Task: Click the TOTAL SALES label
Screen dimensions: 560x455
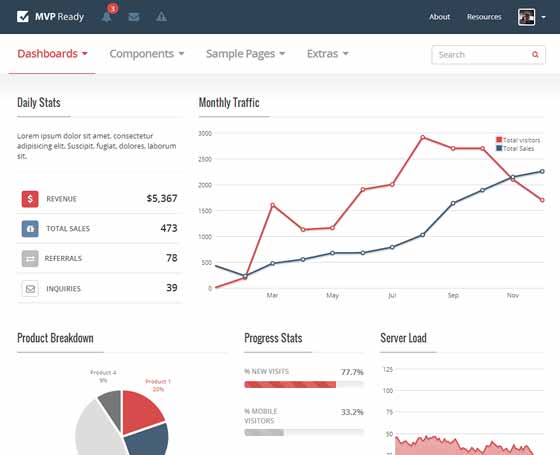Action: click(68, 229)
